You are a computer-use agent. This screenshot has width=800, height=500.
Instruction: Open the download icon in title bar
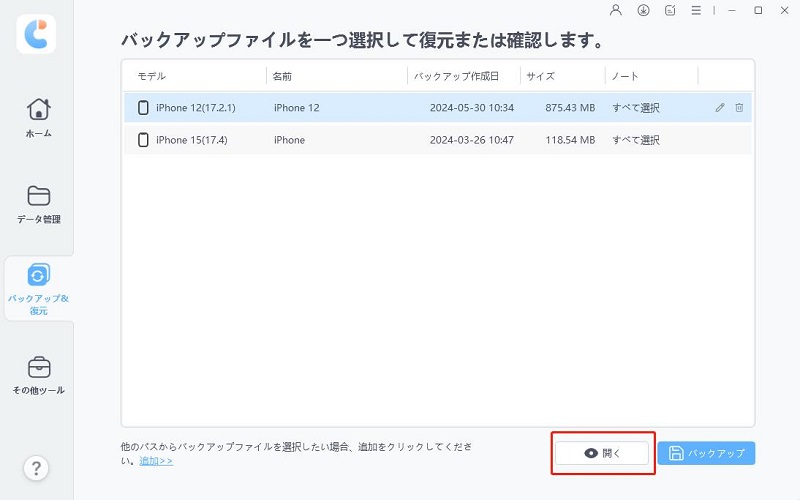coord(642,10)
